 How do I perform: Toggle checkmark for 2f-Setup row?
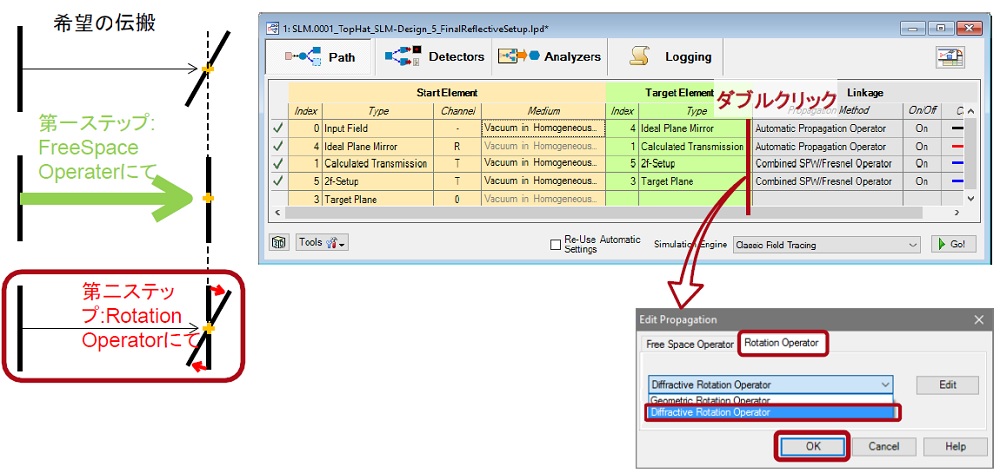[x=277, y=181]
